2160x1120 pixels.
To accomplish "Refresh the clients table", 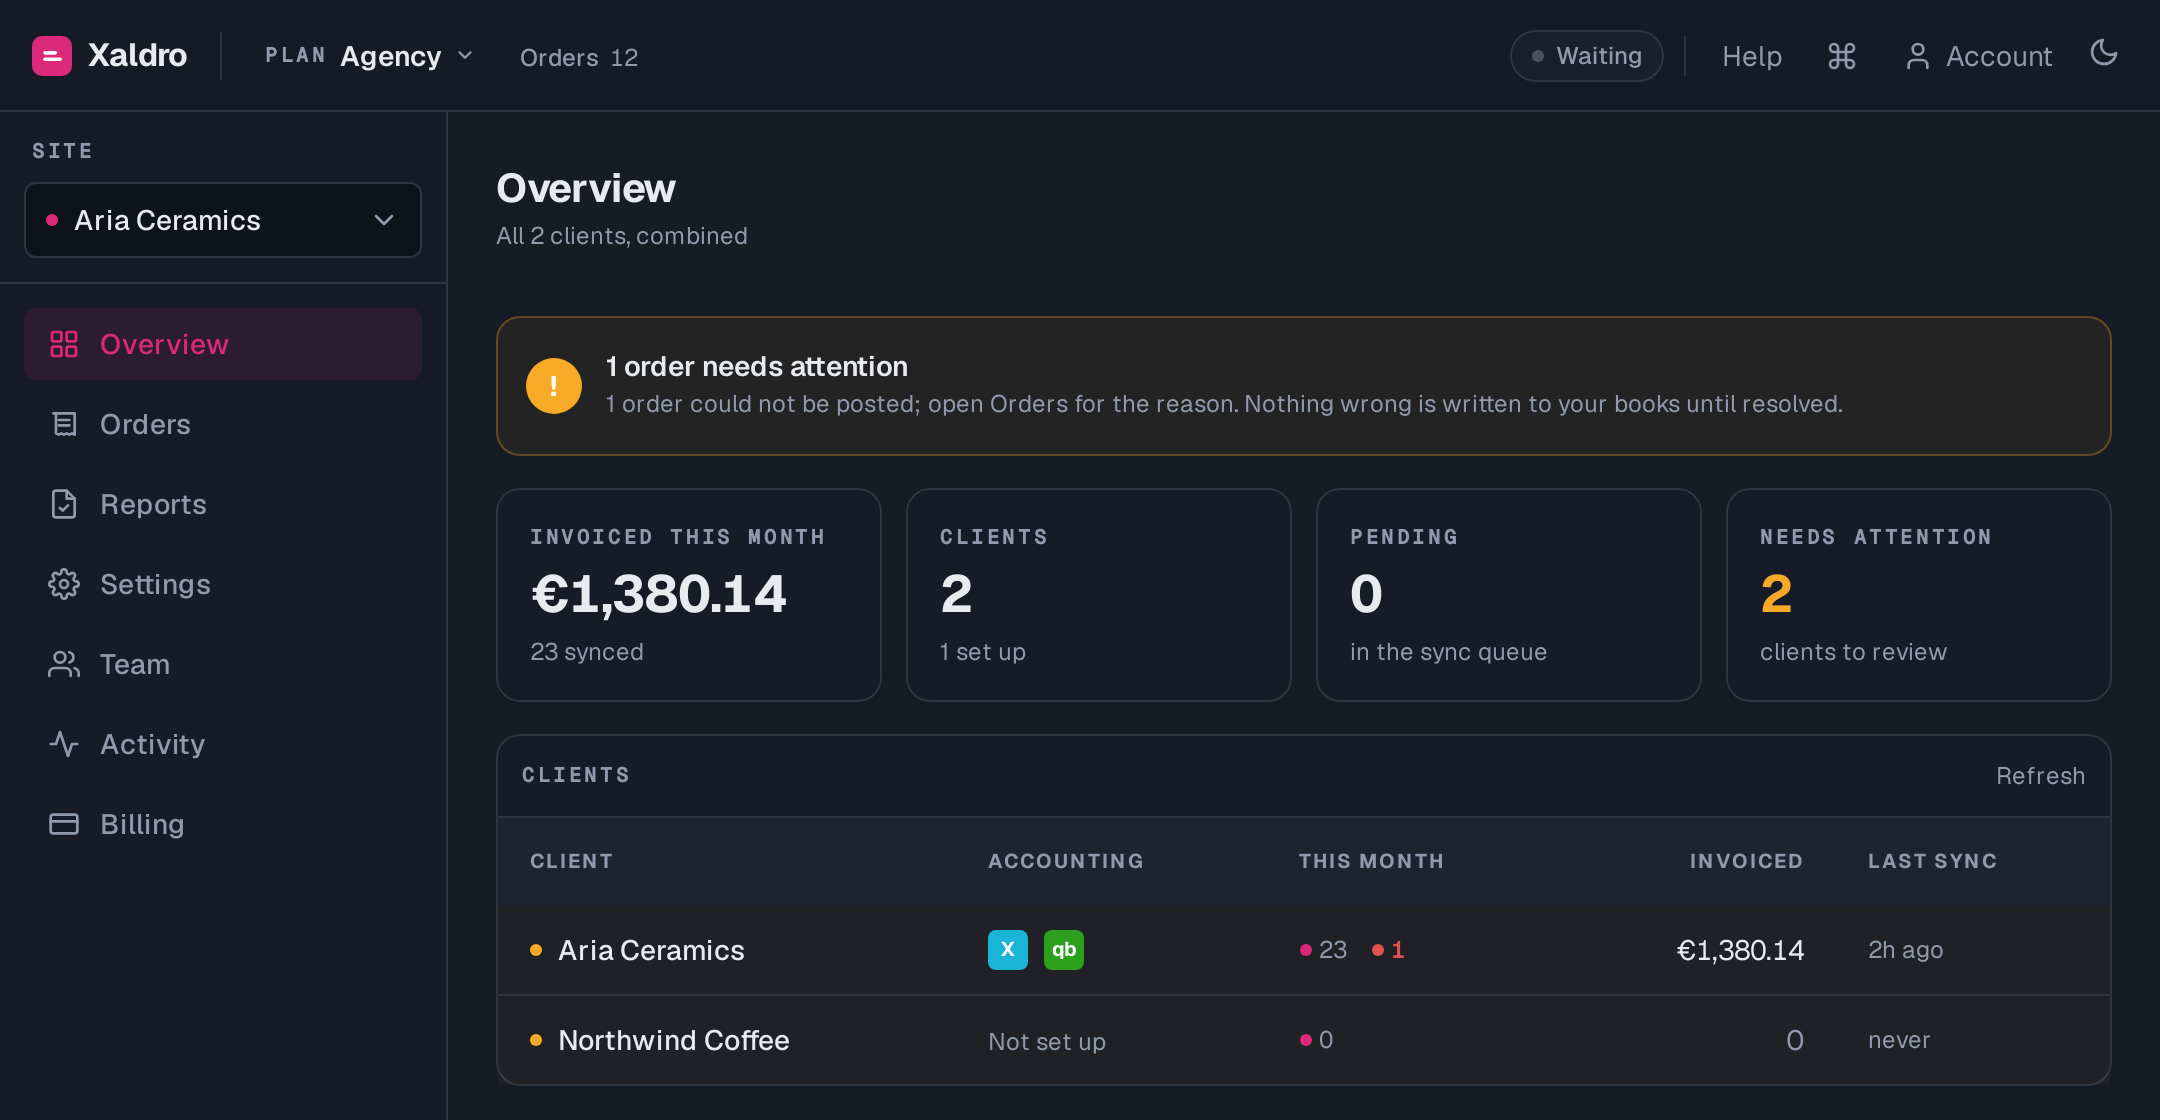I will tap(2040, 776).
